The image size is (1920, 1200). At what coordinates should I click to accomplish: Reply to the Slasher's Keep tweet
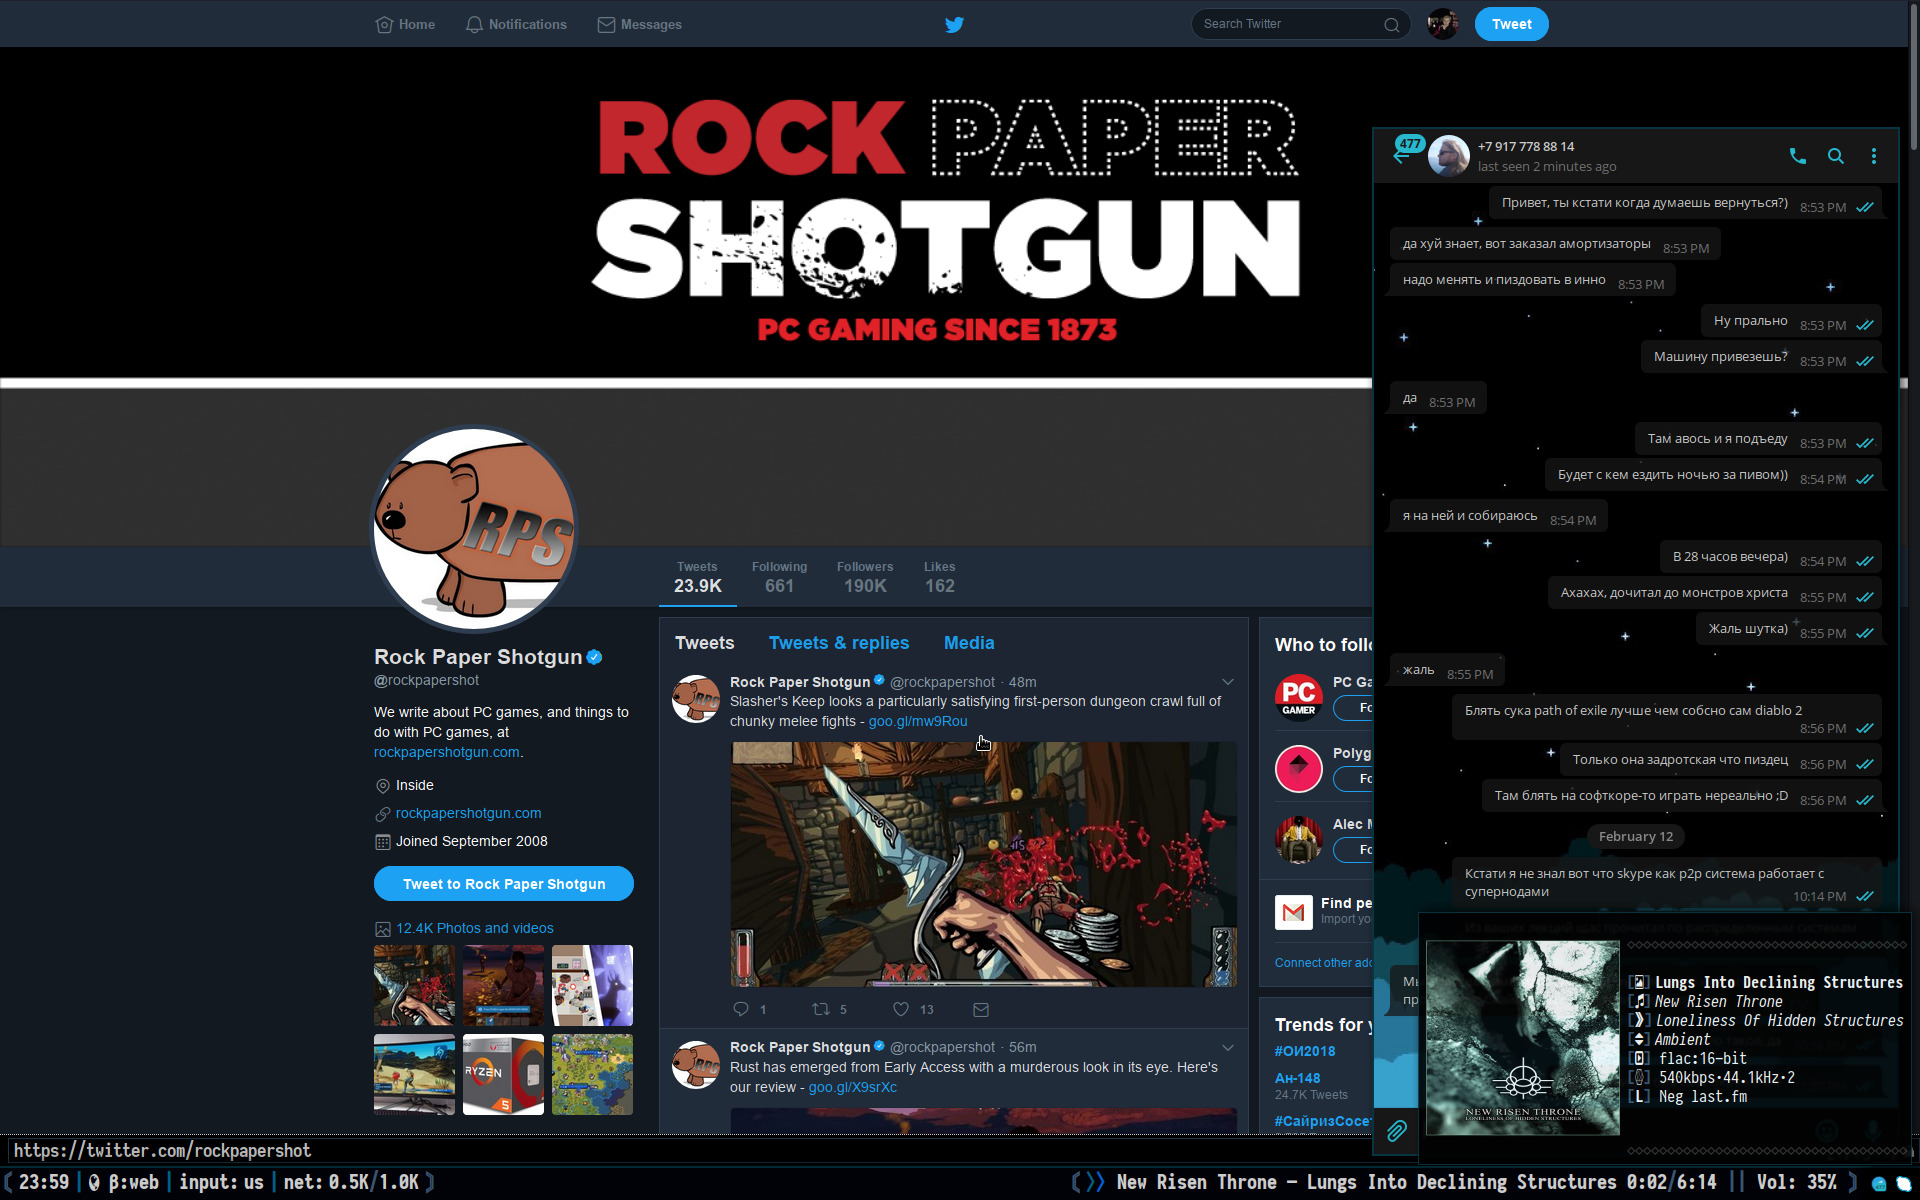click(741, 1009)
